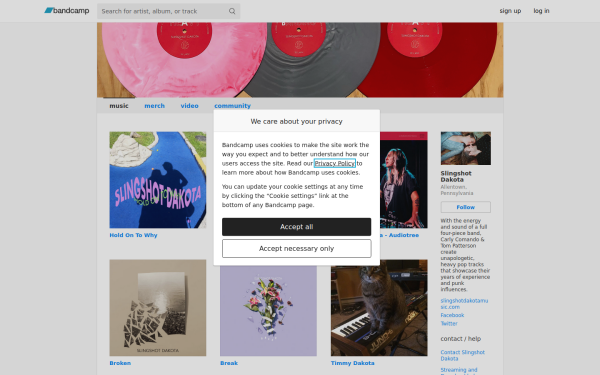Switch to the merch tab
This screenshot has height=375, width=600.
coord(155,106)
